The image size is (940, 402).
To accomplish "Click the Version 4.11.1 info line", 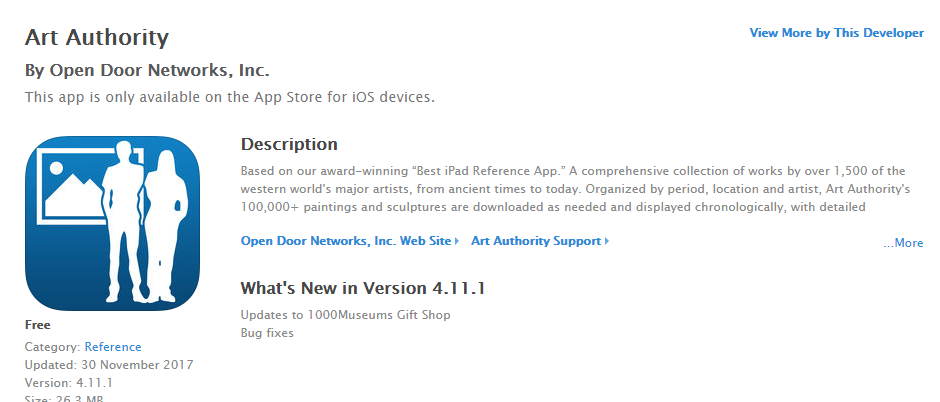I will (69, 383).
